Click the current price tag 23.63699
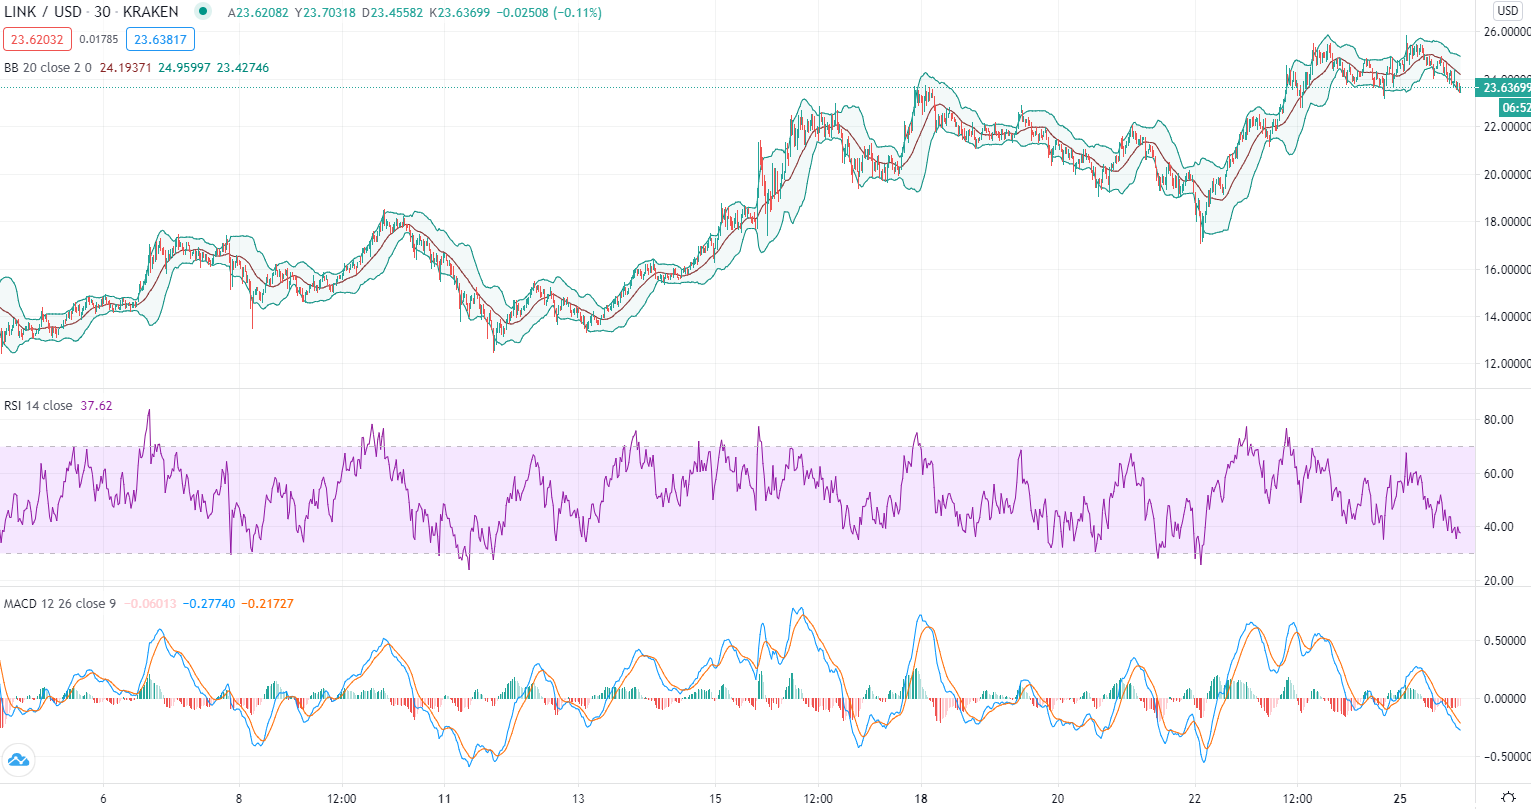The width and height of the screenshot is (1531, 809). [1504, 88]
